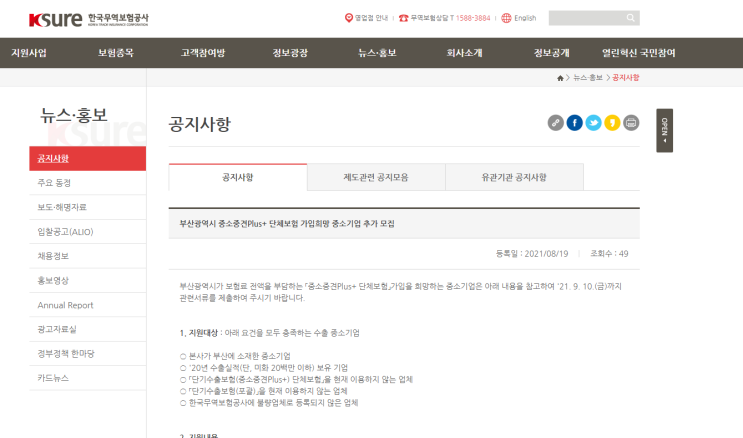Click the 1. 지원대상 heading text
This screenshot has height=438, width=743.
[x=199, y=333]
